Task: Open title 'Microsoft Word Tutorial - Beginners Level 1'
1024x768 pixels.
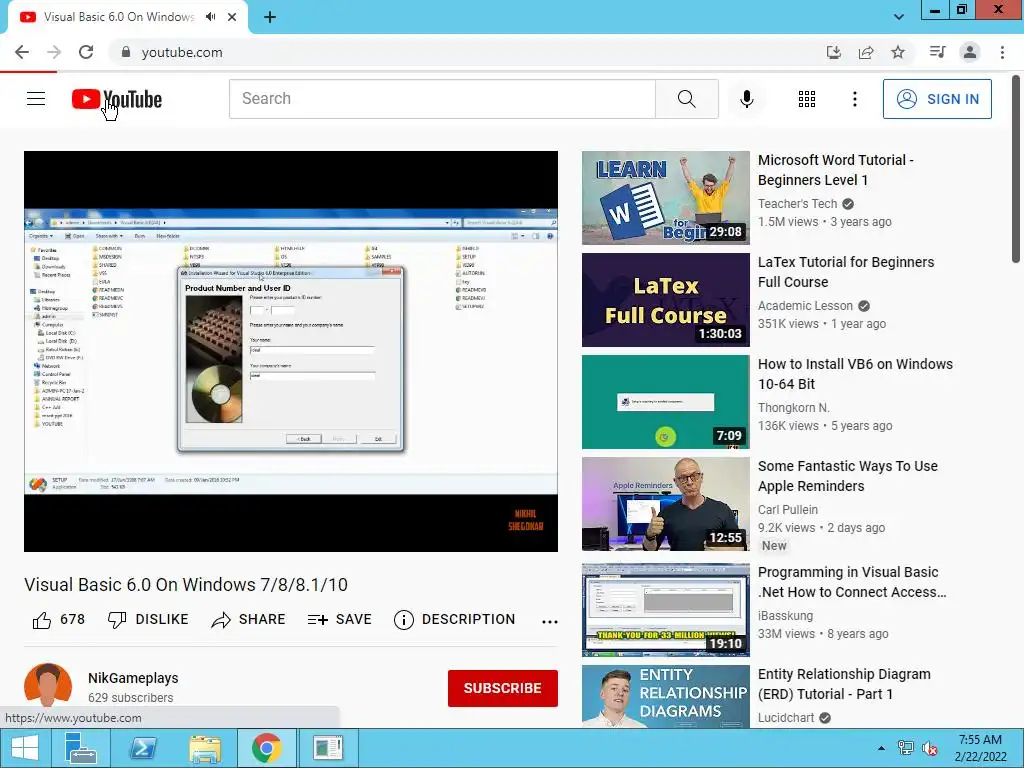Action: (x=835, y=170)
